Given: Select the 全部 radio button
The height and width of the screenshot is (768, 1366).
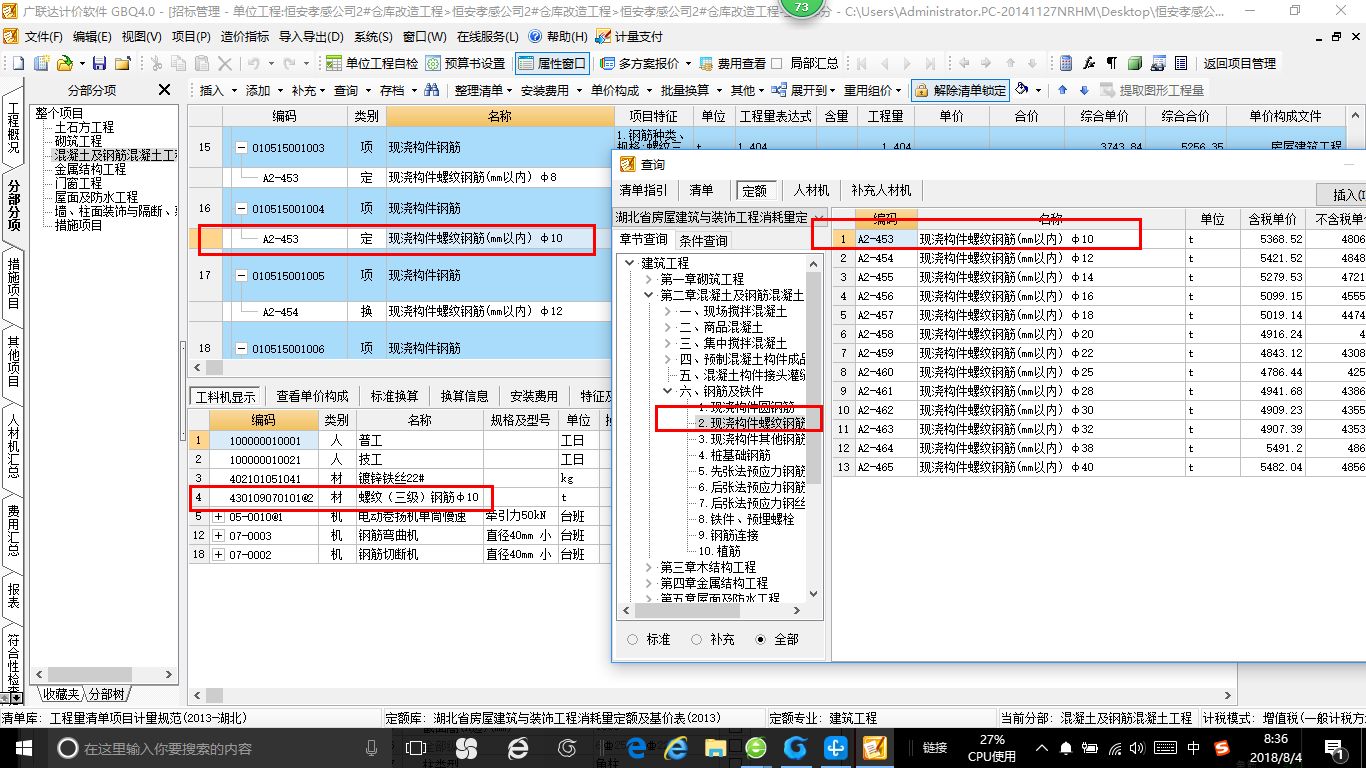Looking at the screenshot, I should coord(761,639).
